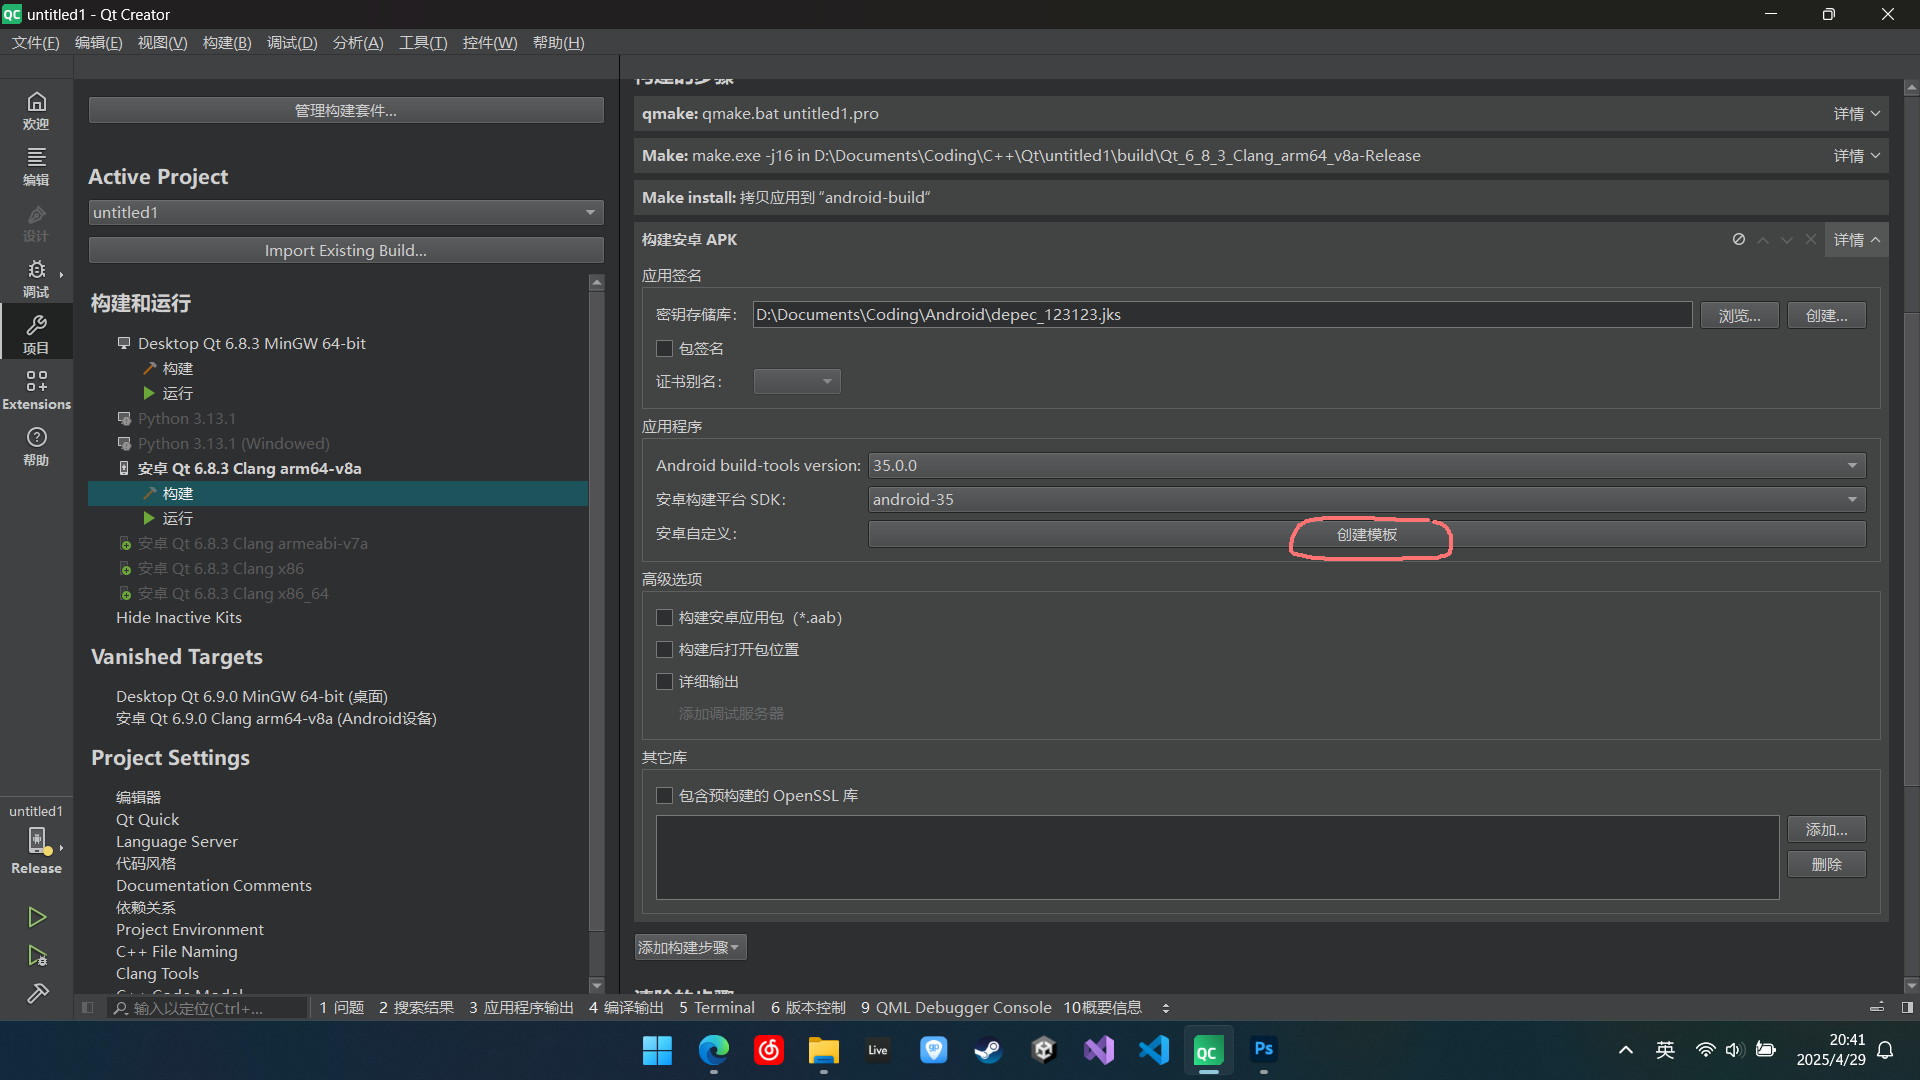Toggle right sidebar in status bar
1920x1080 pixels.
click(x=1907, y=1008)
